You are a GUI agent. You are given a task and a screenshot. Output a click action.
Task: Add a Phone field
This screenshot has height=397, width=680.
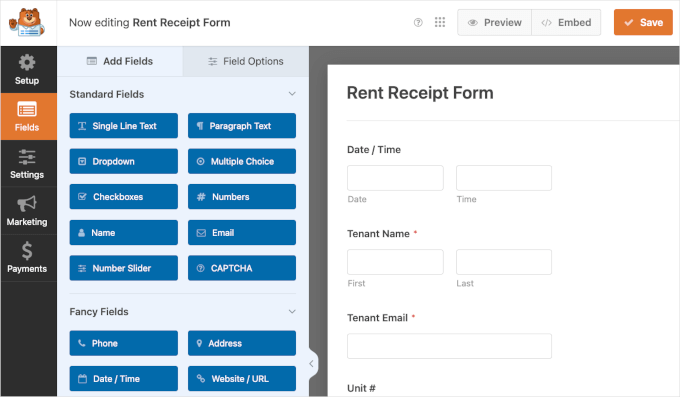[x=124, y=343]
